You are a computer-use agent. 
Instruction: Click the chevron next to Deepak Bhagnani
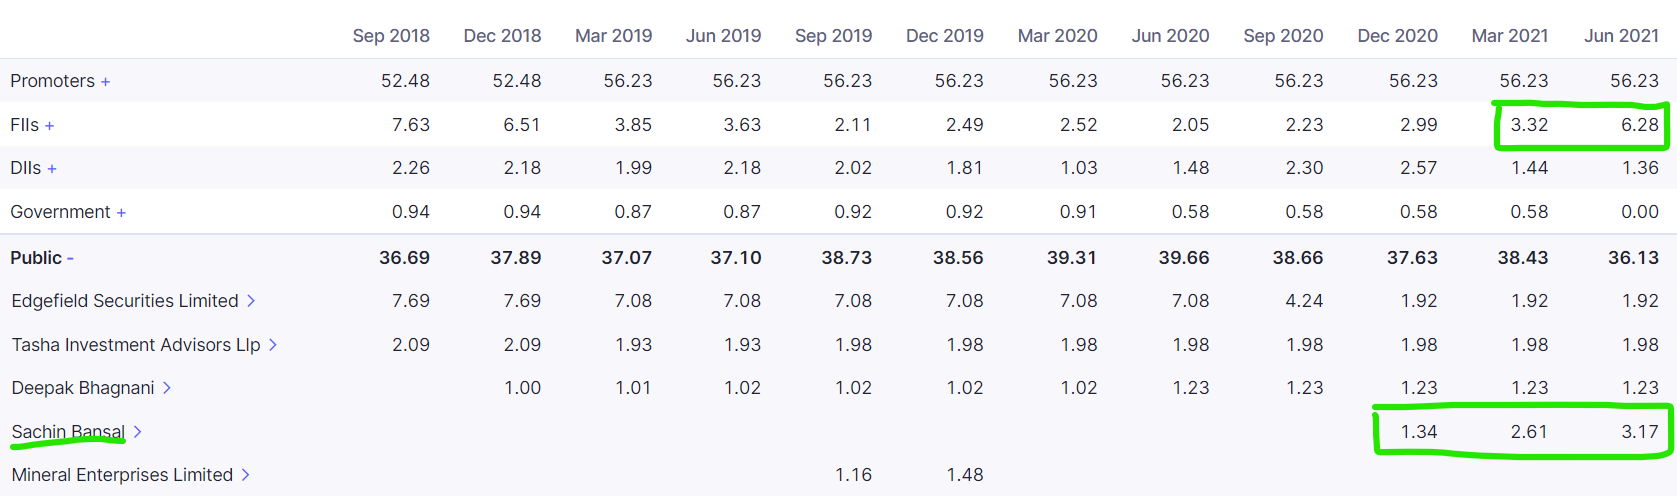(167, 388)
